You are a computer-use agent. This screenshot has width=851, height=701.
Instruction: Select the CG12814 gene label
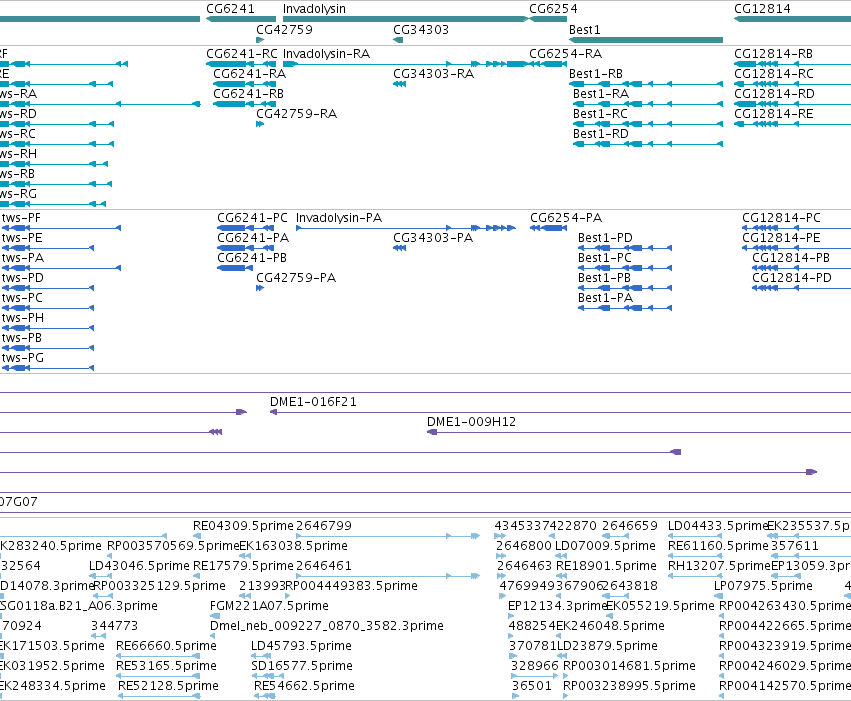[762, 9]
